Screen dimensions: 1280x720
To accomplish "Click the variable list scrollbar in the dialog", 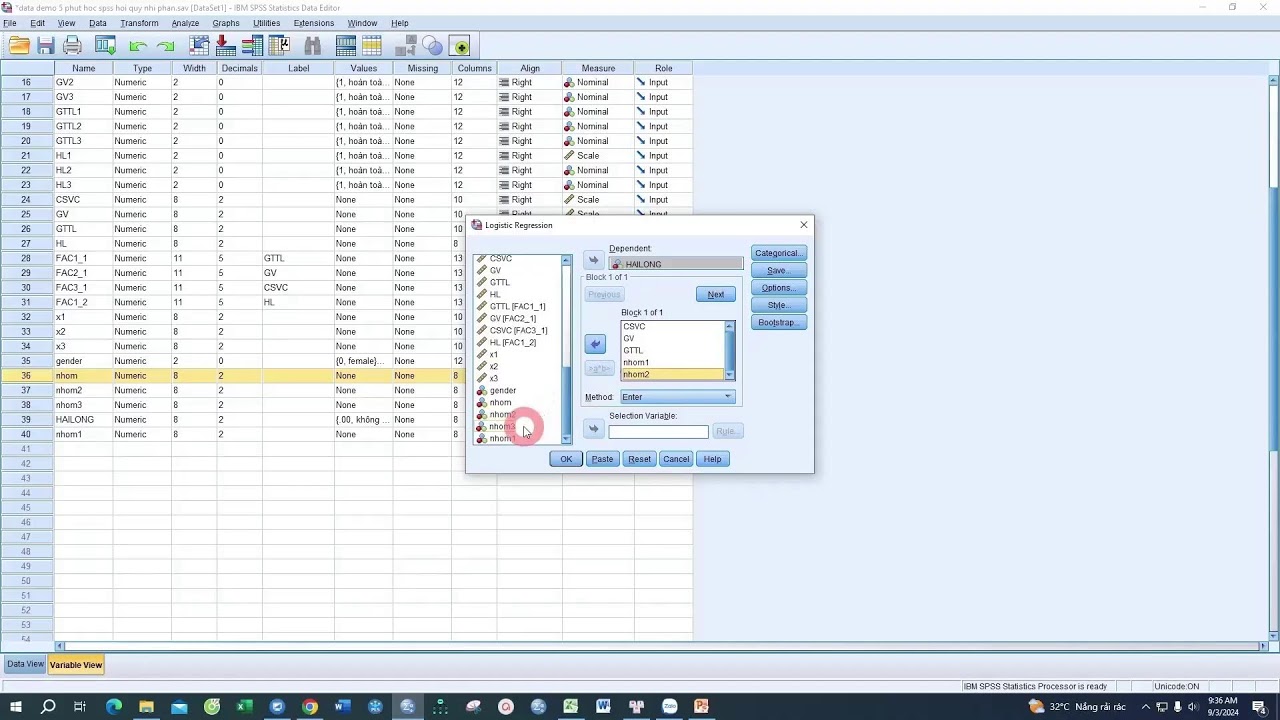I will (566, 349).
